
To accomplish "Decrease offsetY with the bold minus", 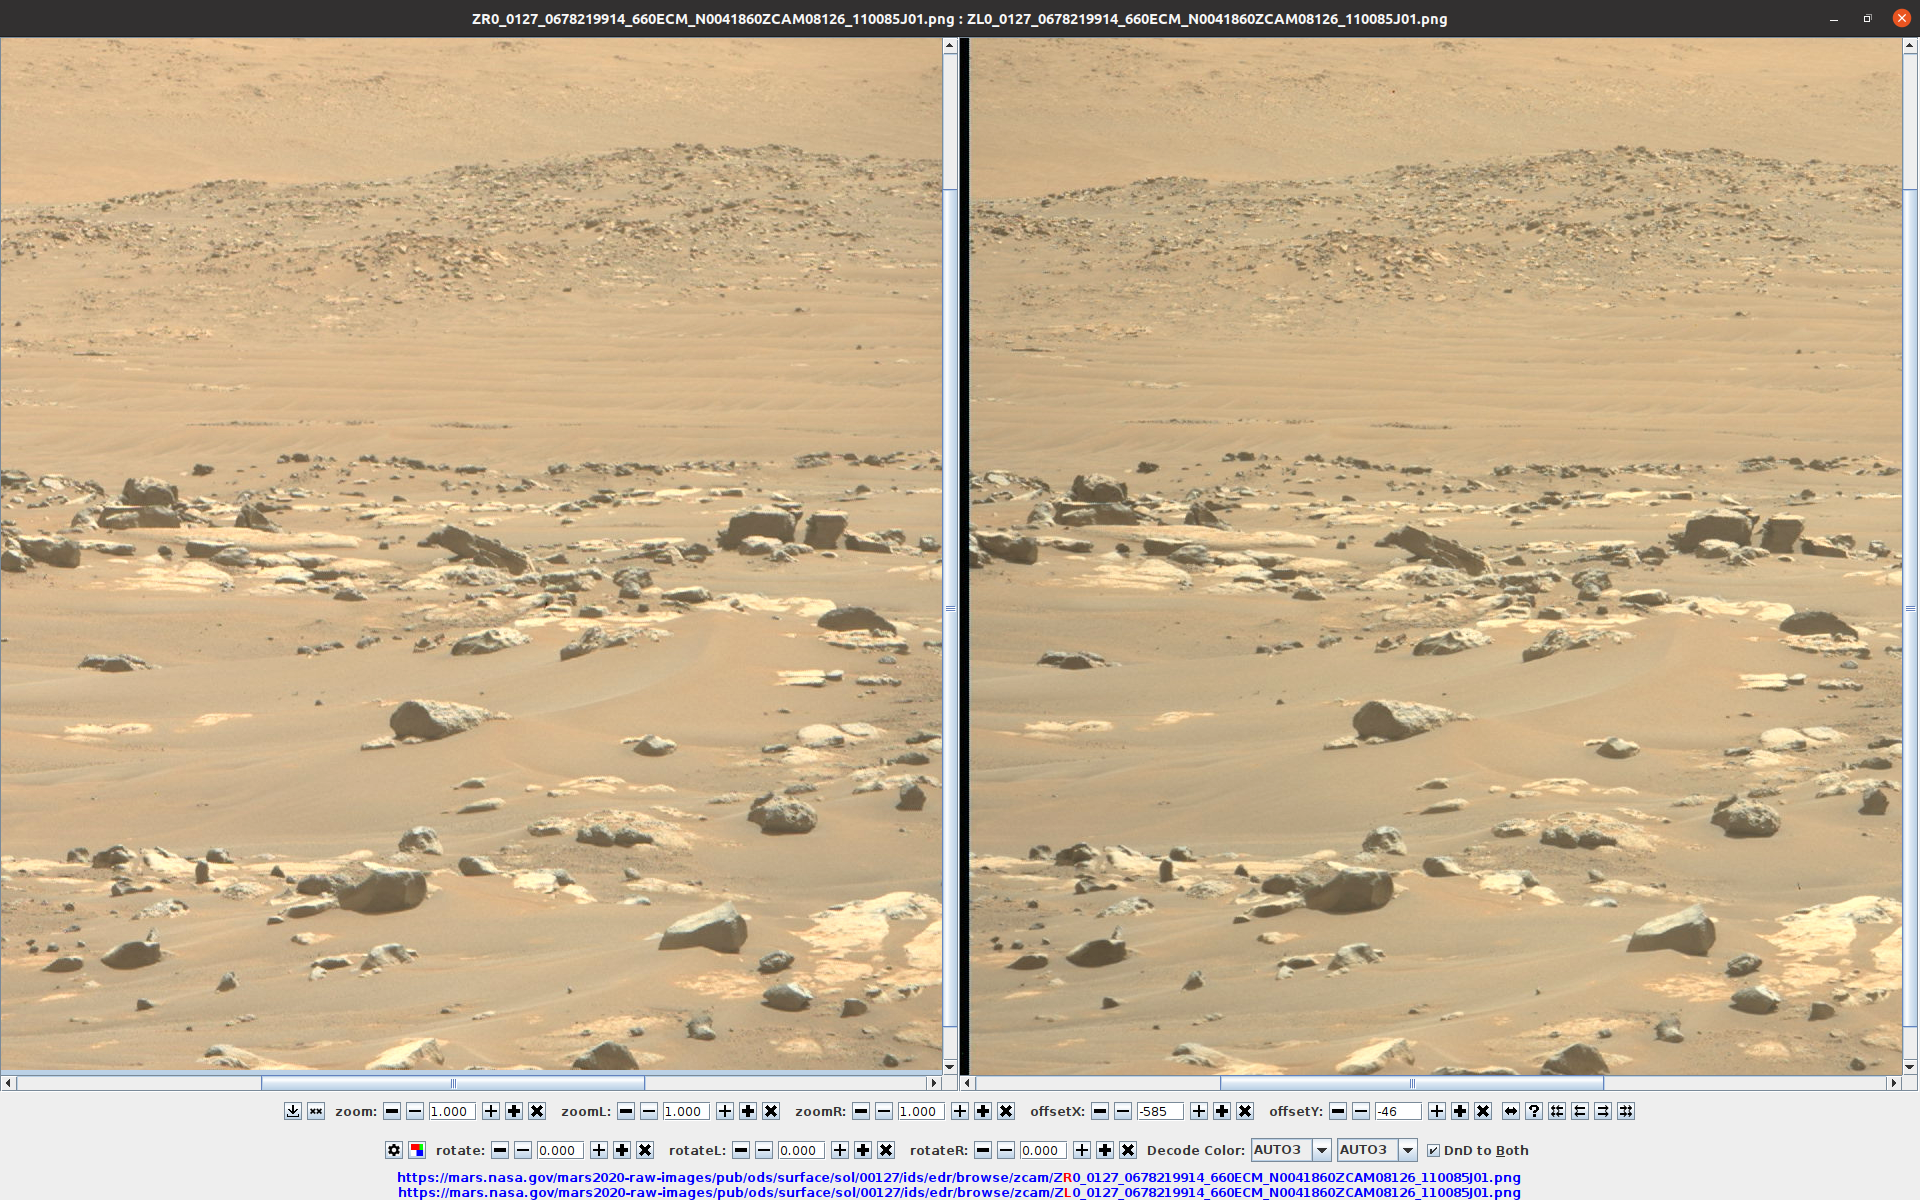I will [1338, 1111].
